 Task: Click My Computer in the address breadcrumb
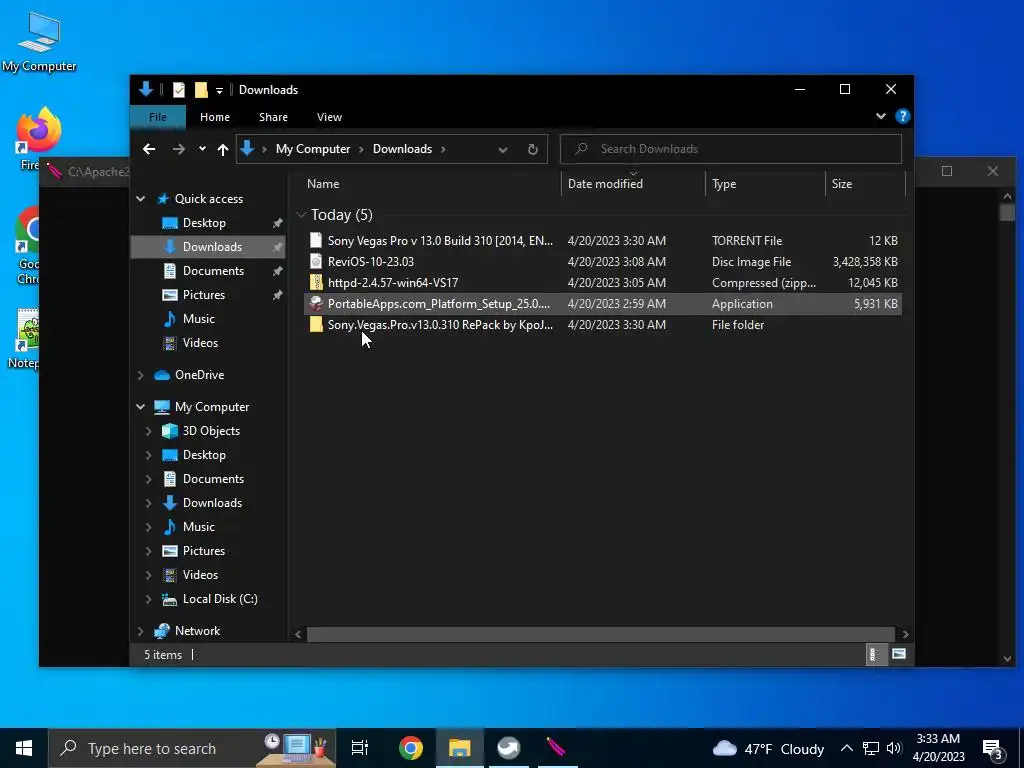point(313,149)
